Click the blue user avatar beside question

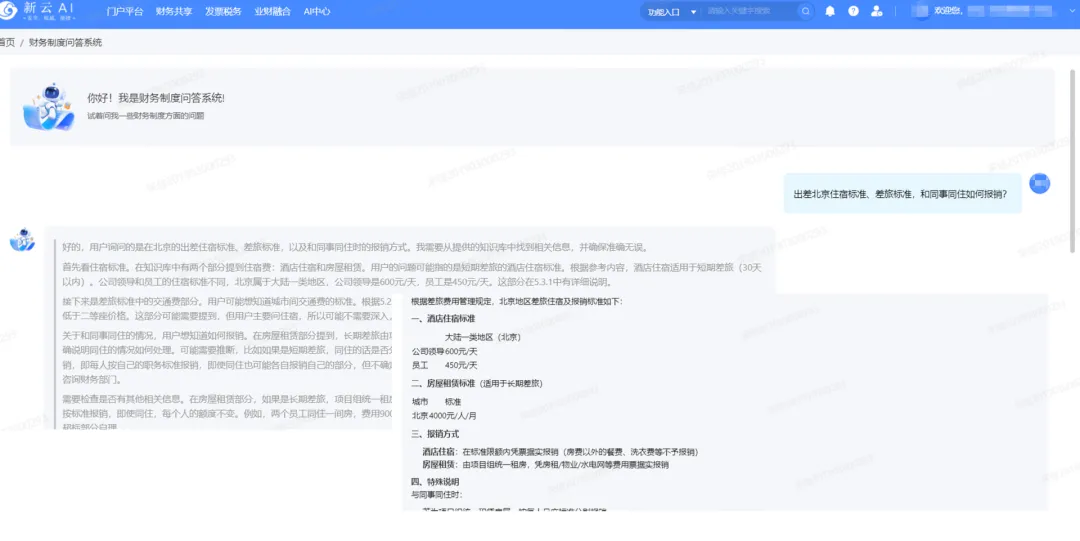point(1039,183)
